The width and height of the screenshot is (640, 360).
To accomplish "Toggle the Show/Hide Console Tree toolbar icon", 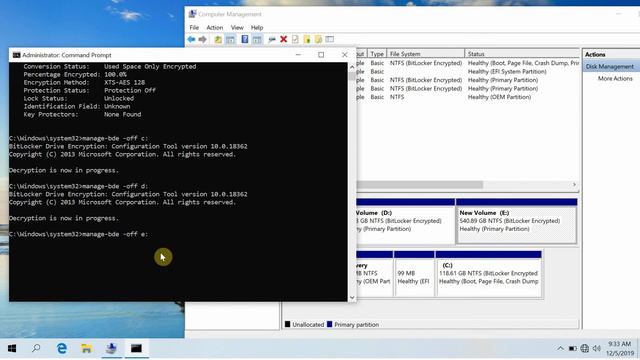I will pos(230,40).
